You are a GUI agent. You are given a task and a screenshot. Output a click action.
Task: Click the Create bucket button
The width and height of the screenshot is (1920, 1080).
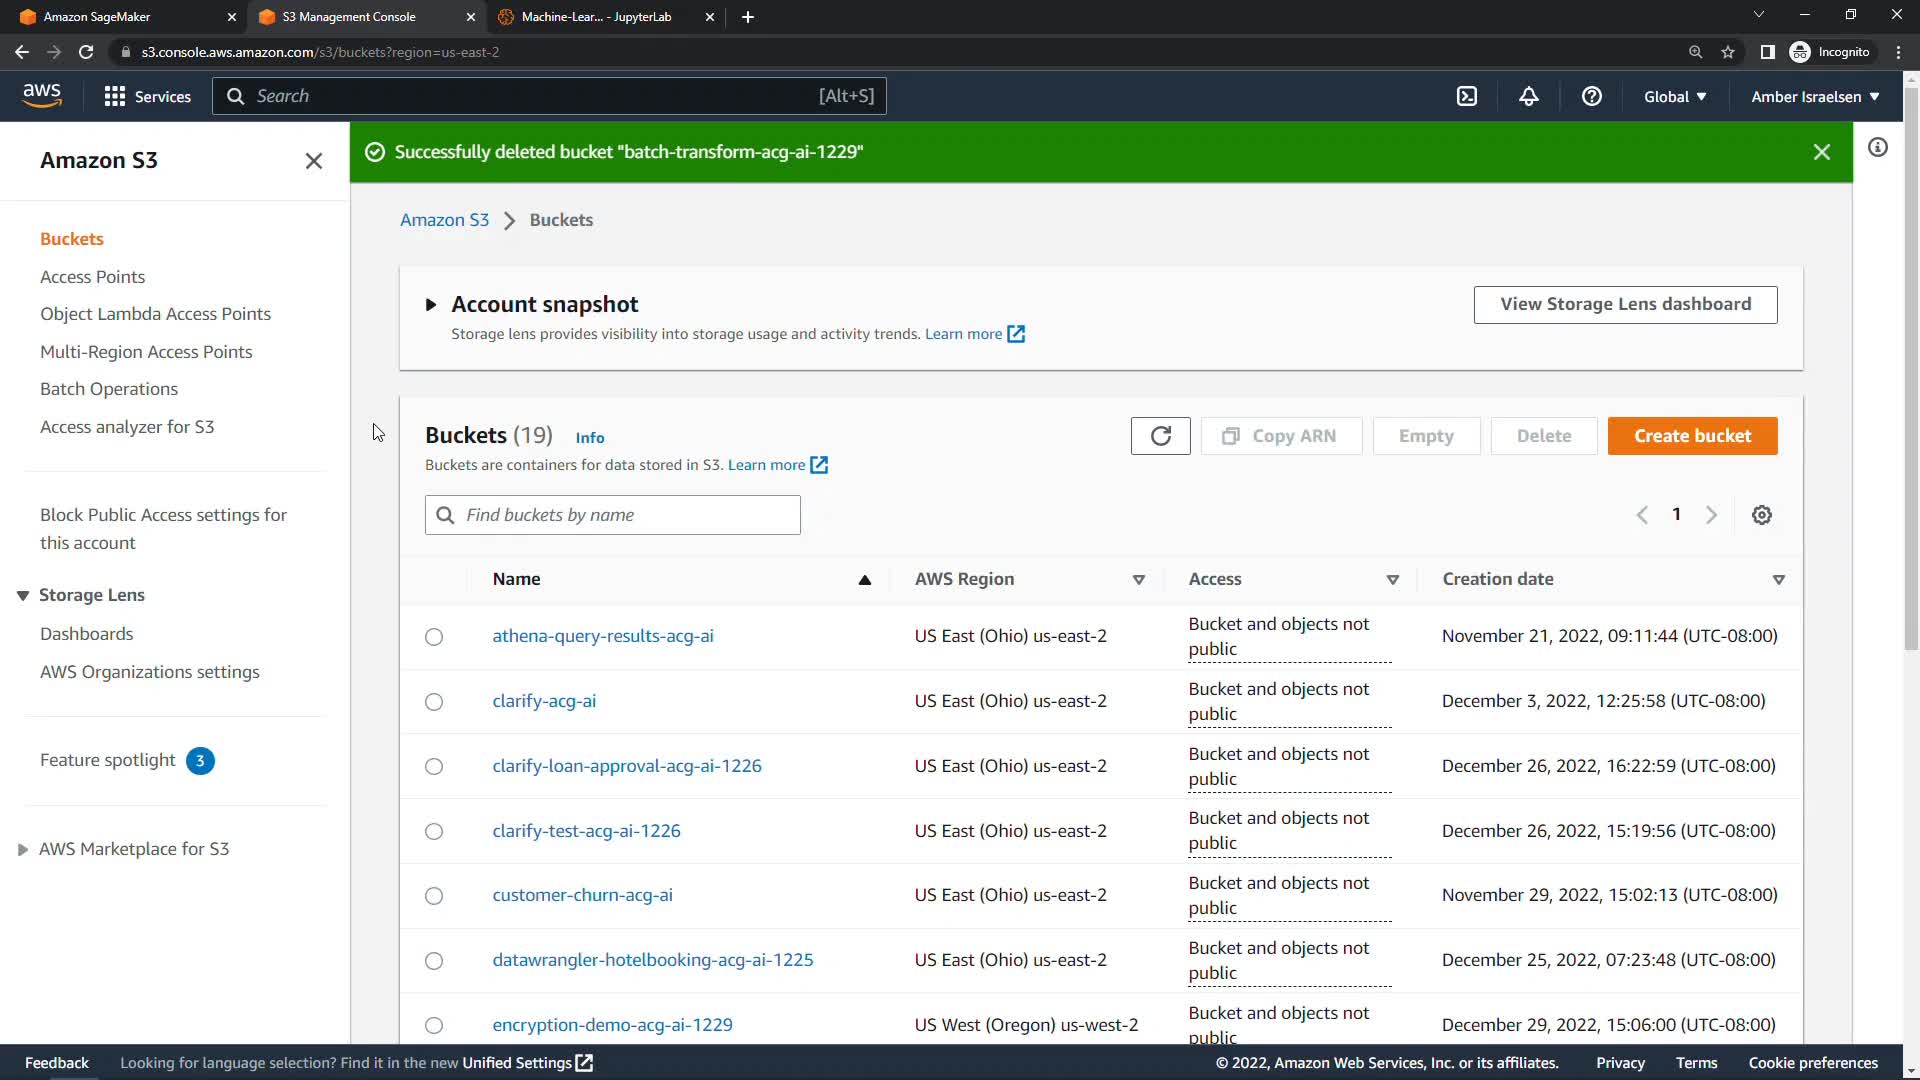tap(1692, 436)
